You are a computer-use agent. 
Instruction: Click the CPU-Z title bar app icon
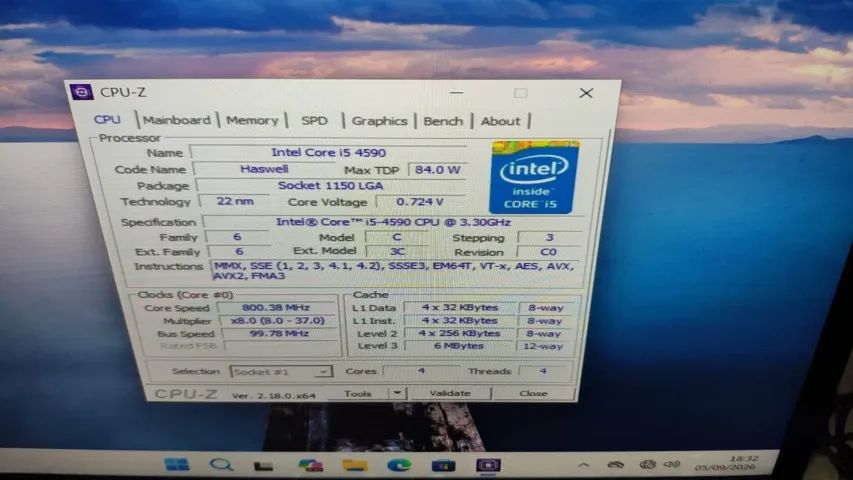[x=82, y=92]
